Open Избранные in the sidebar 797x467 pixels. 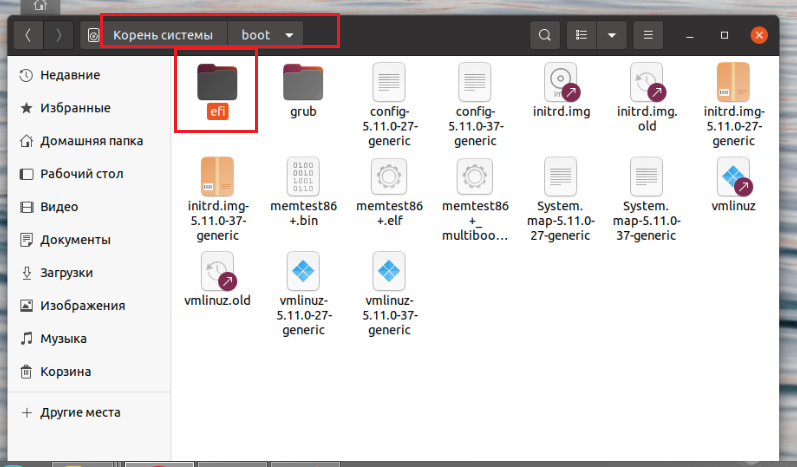coord(89,108)
